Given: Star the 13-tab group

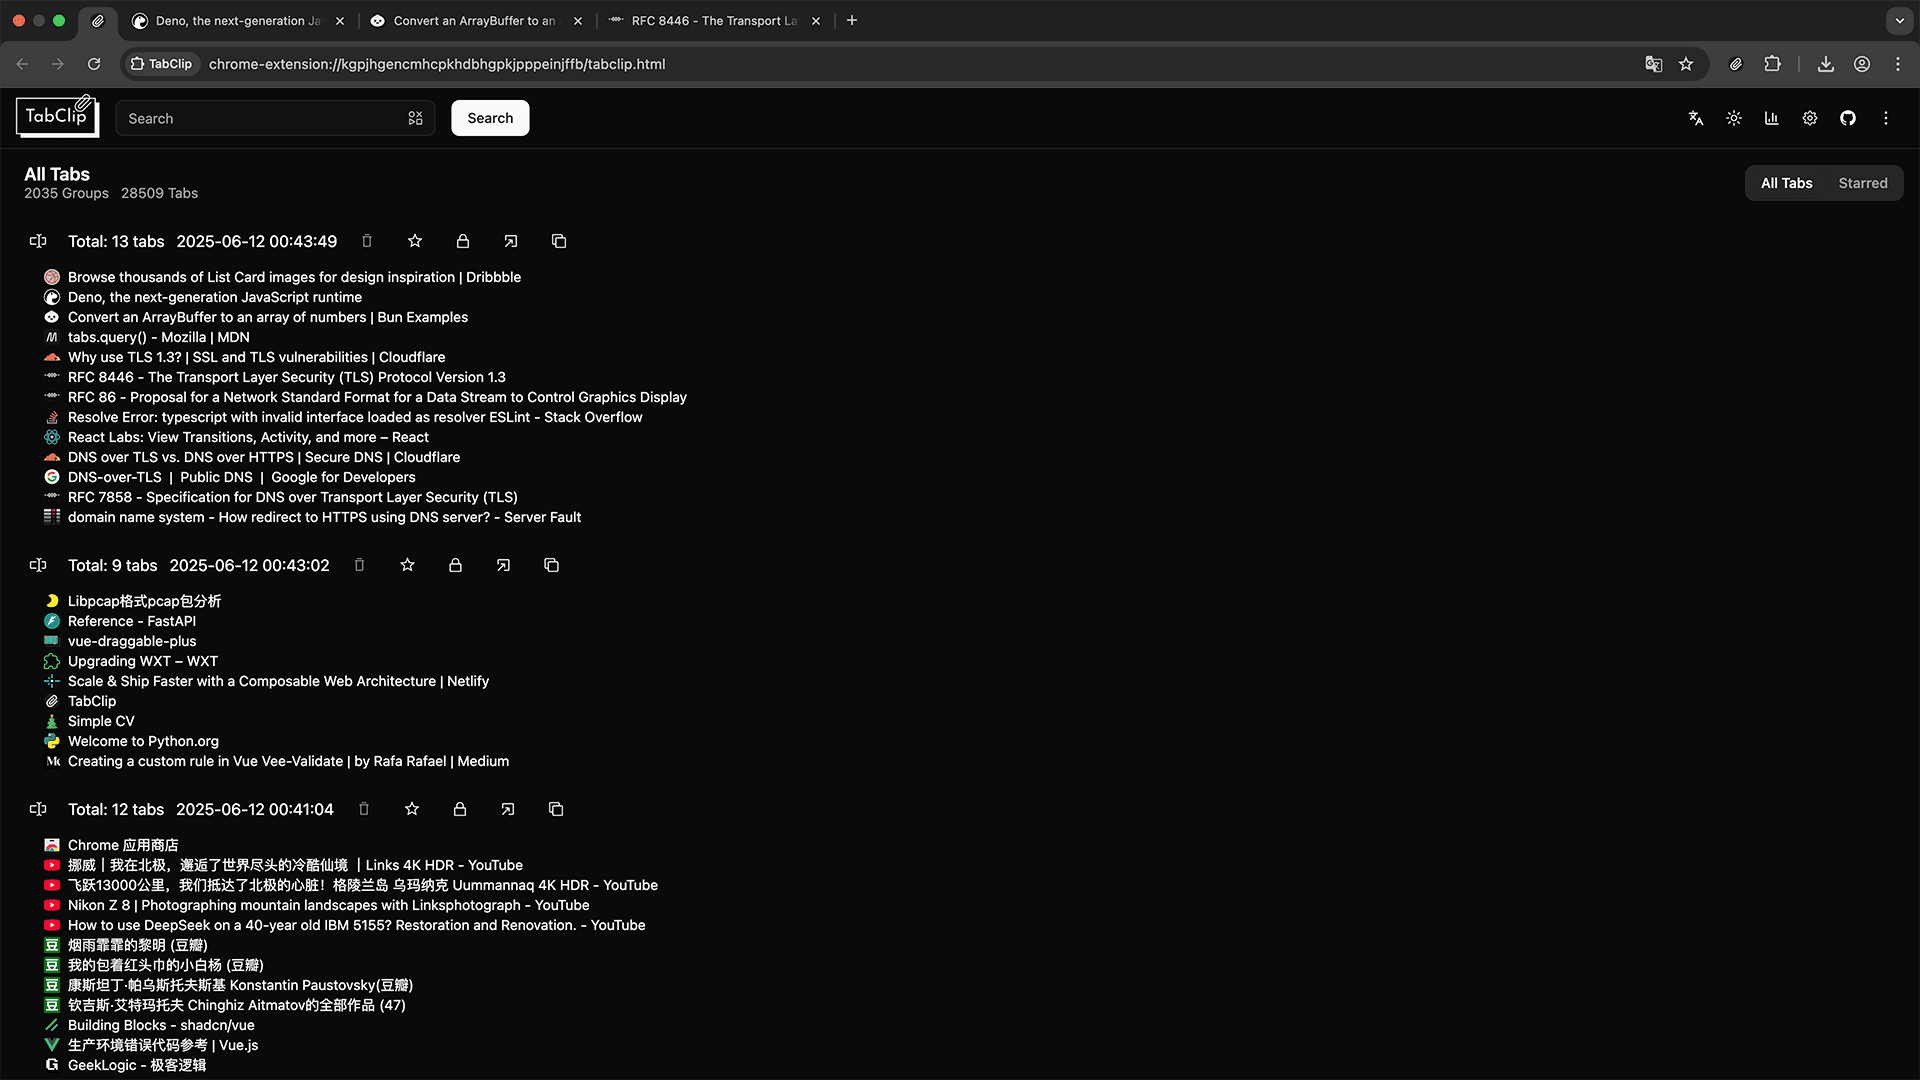Looking at the screenshot, I should 415,241.
